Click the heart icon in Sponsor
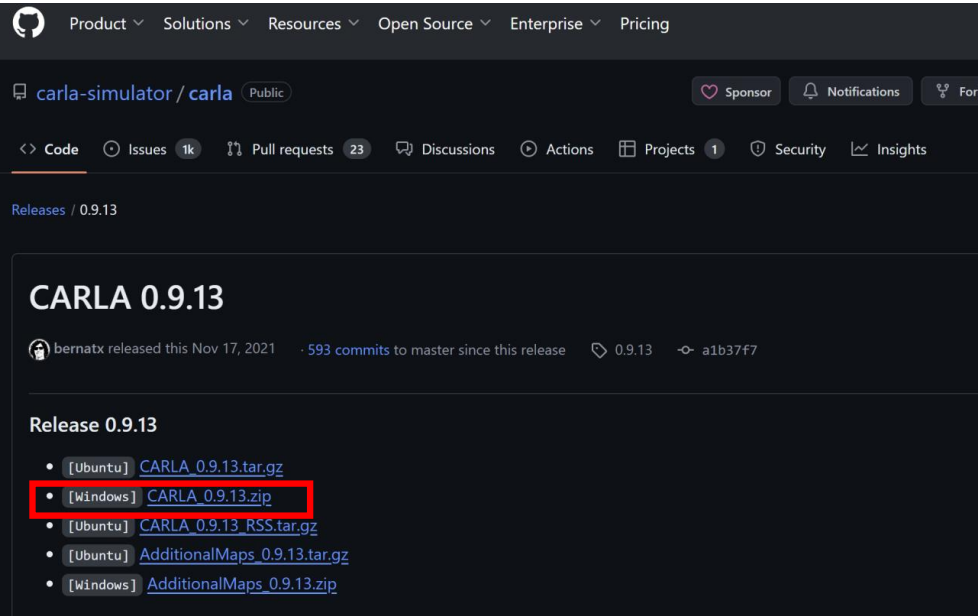The height and width of the screenshot is (616, 978). (x=709, y=92)
